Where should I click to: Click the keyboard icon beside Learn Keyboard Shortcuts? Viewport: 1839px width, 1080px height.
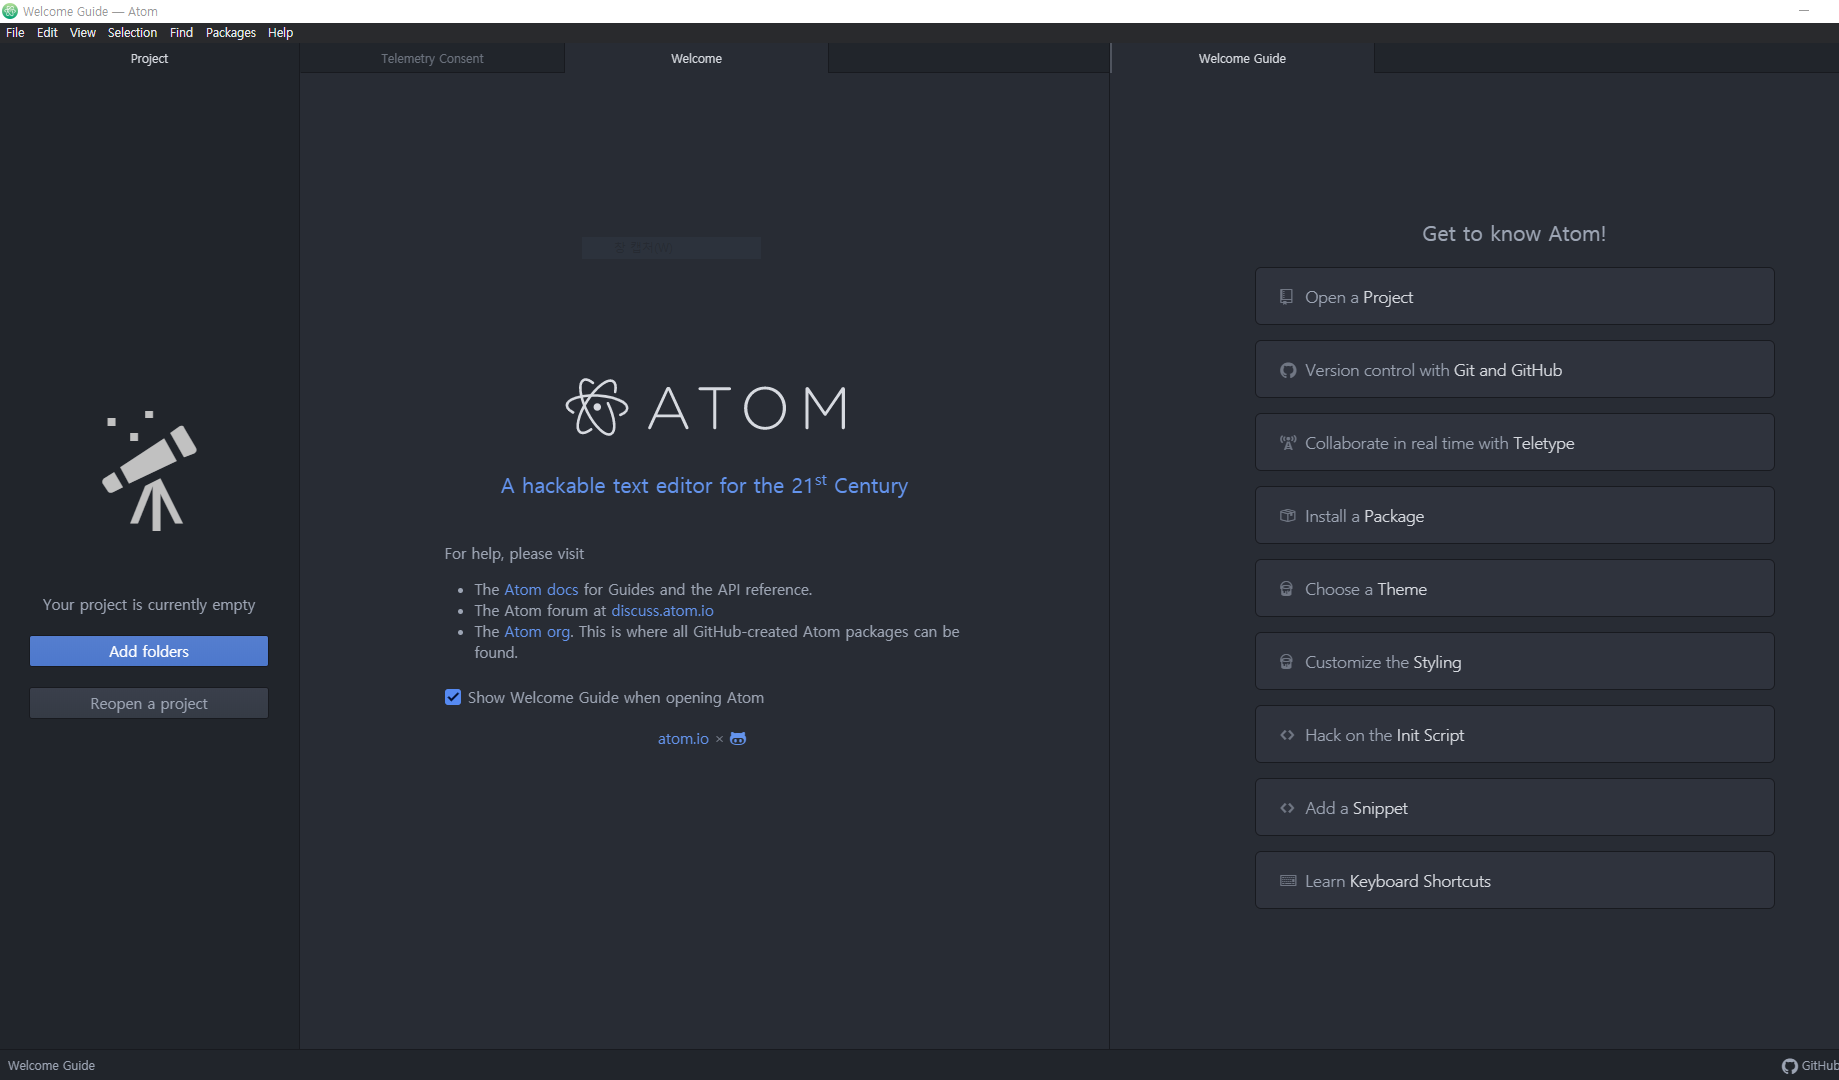1288,881
